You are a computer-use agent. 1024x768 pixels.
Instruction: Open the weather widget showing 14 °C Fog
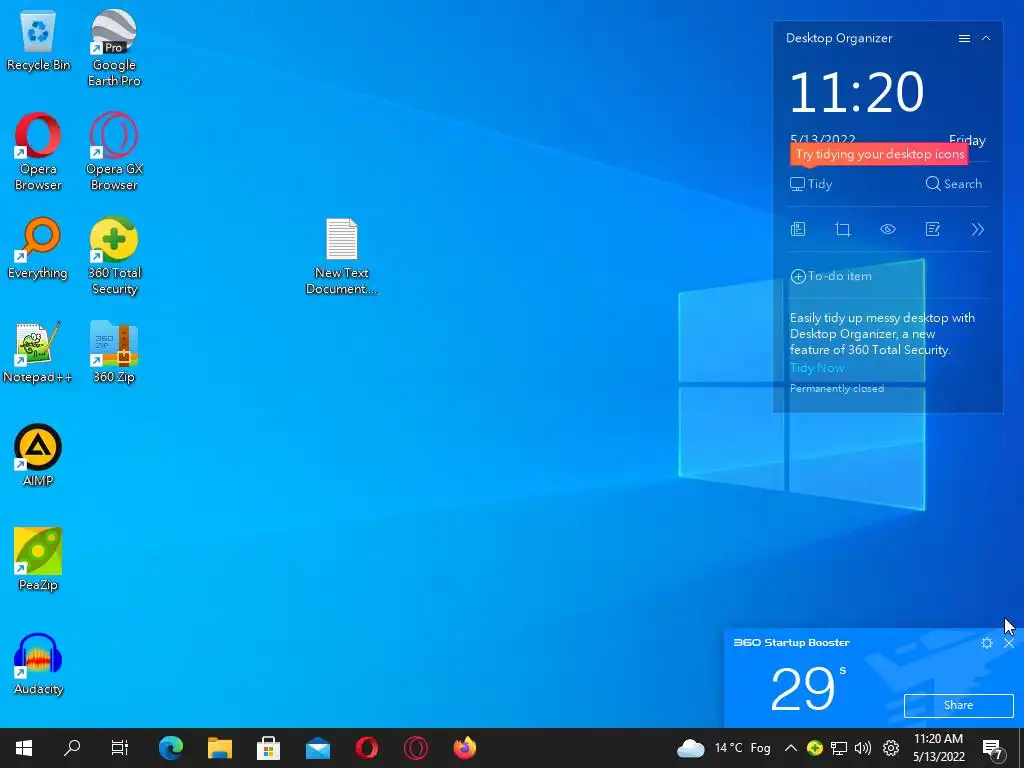(724, 748)
